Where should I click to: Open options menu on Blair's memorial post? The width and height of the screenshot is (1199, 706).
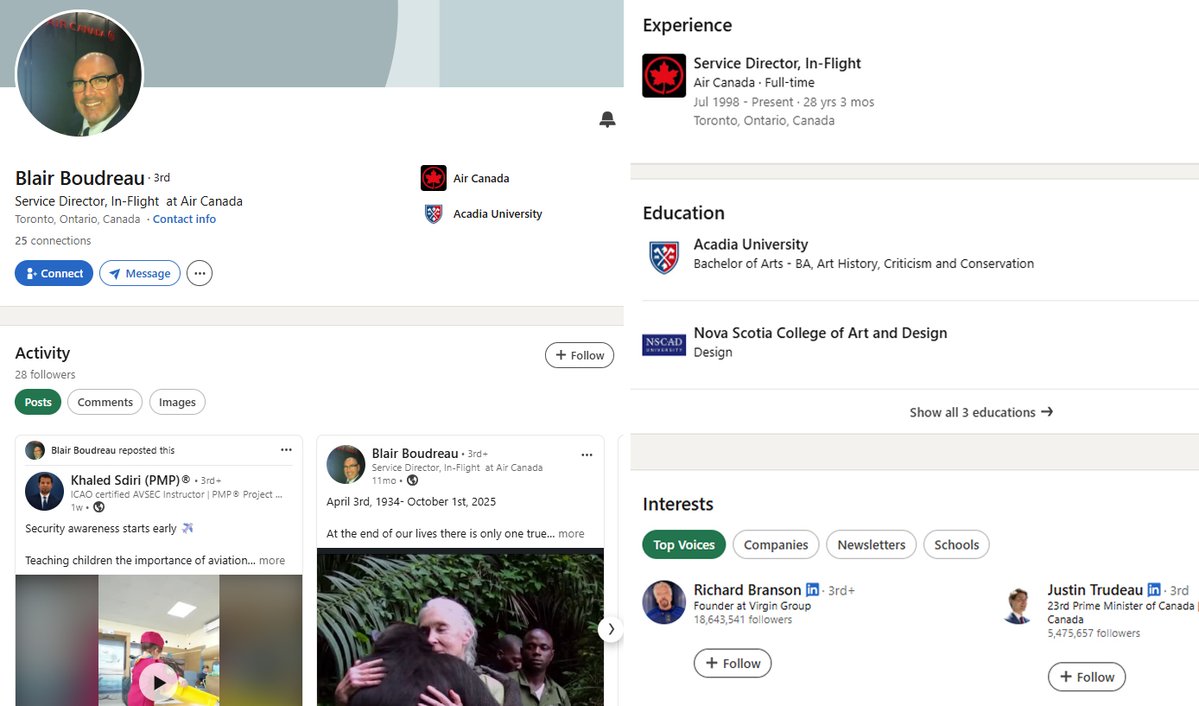587,454
